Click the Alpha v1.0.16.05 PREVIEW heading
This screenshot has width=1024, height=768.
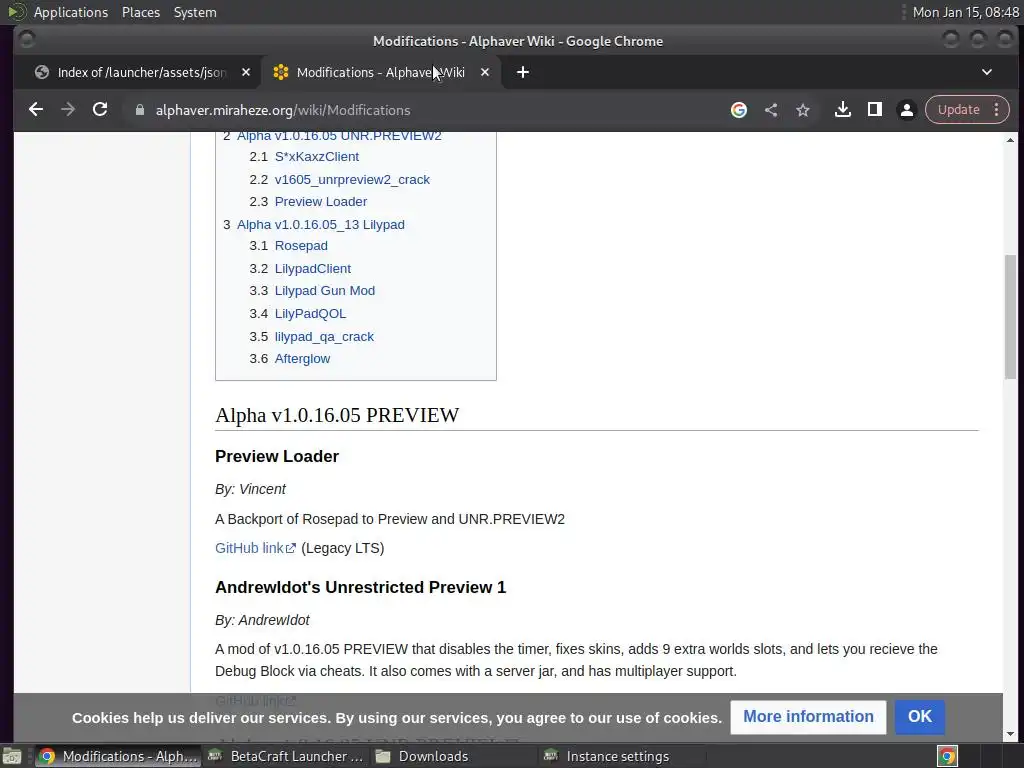pyautogui.click(x=337, y=415)
